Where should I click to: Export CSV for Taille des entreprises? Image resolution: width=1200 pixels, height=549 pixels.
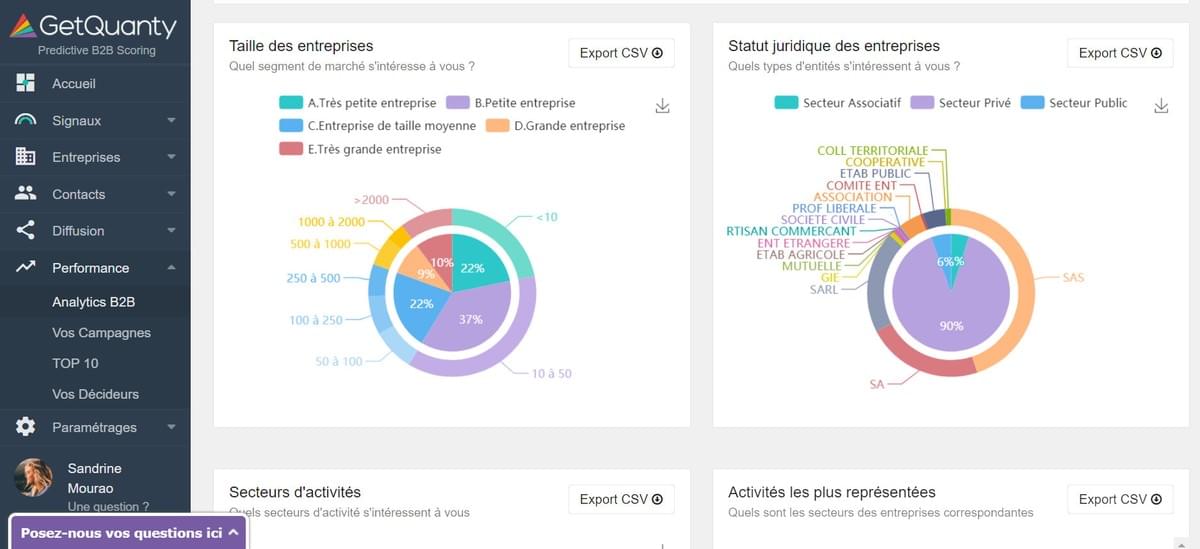click(x=621, y=53)
